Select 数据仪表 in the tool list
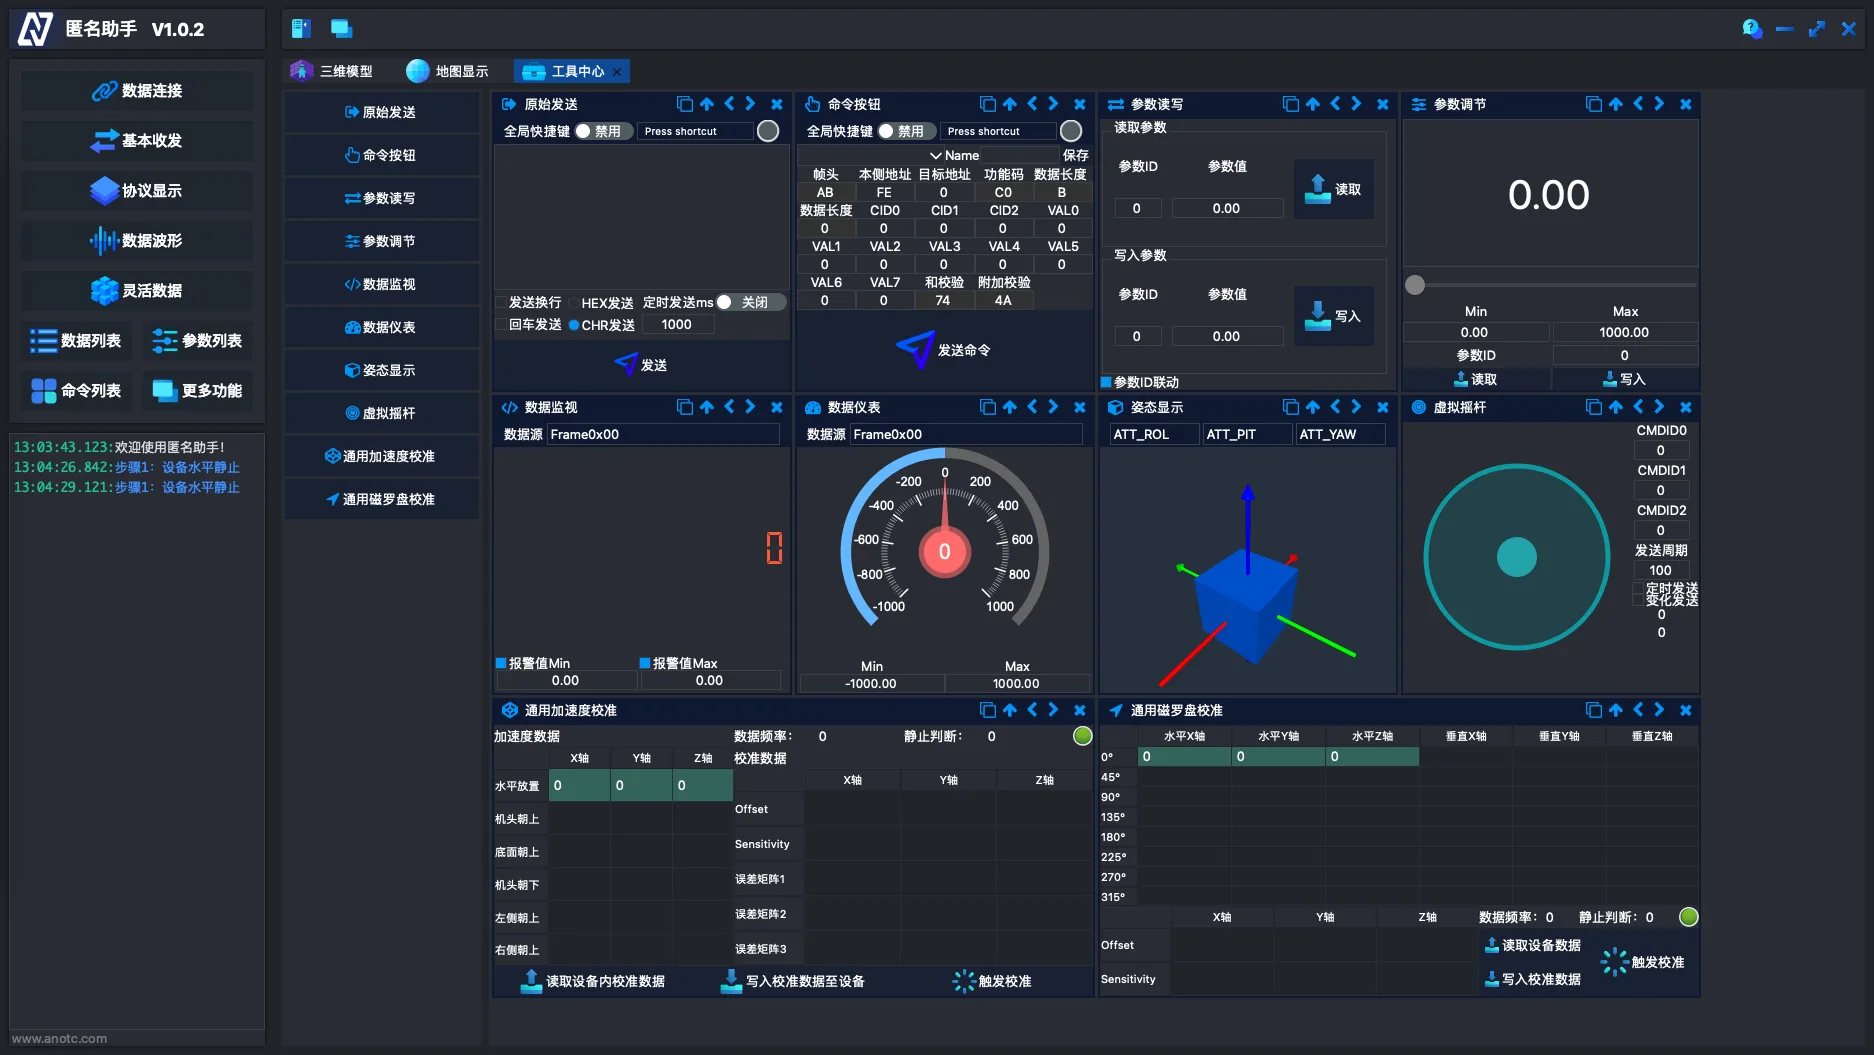Viewport: 1874px width, 1055px height. coord(381,327)
